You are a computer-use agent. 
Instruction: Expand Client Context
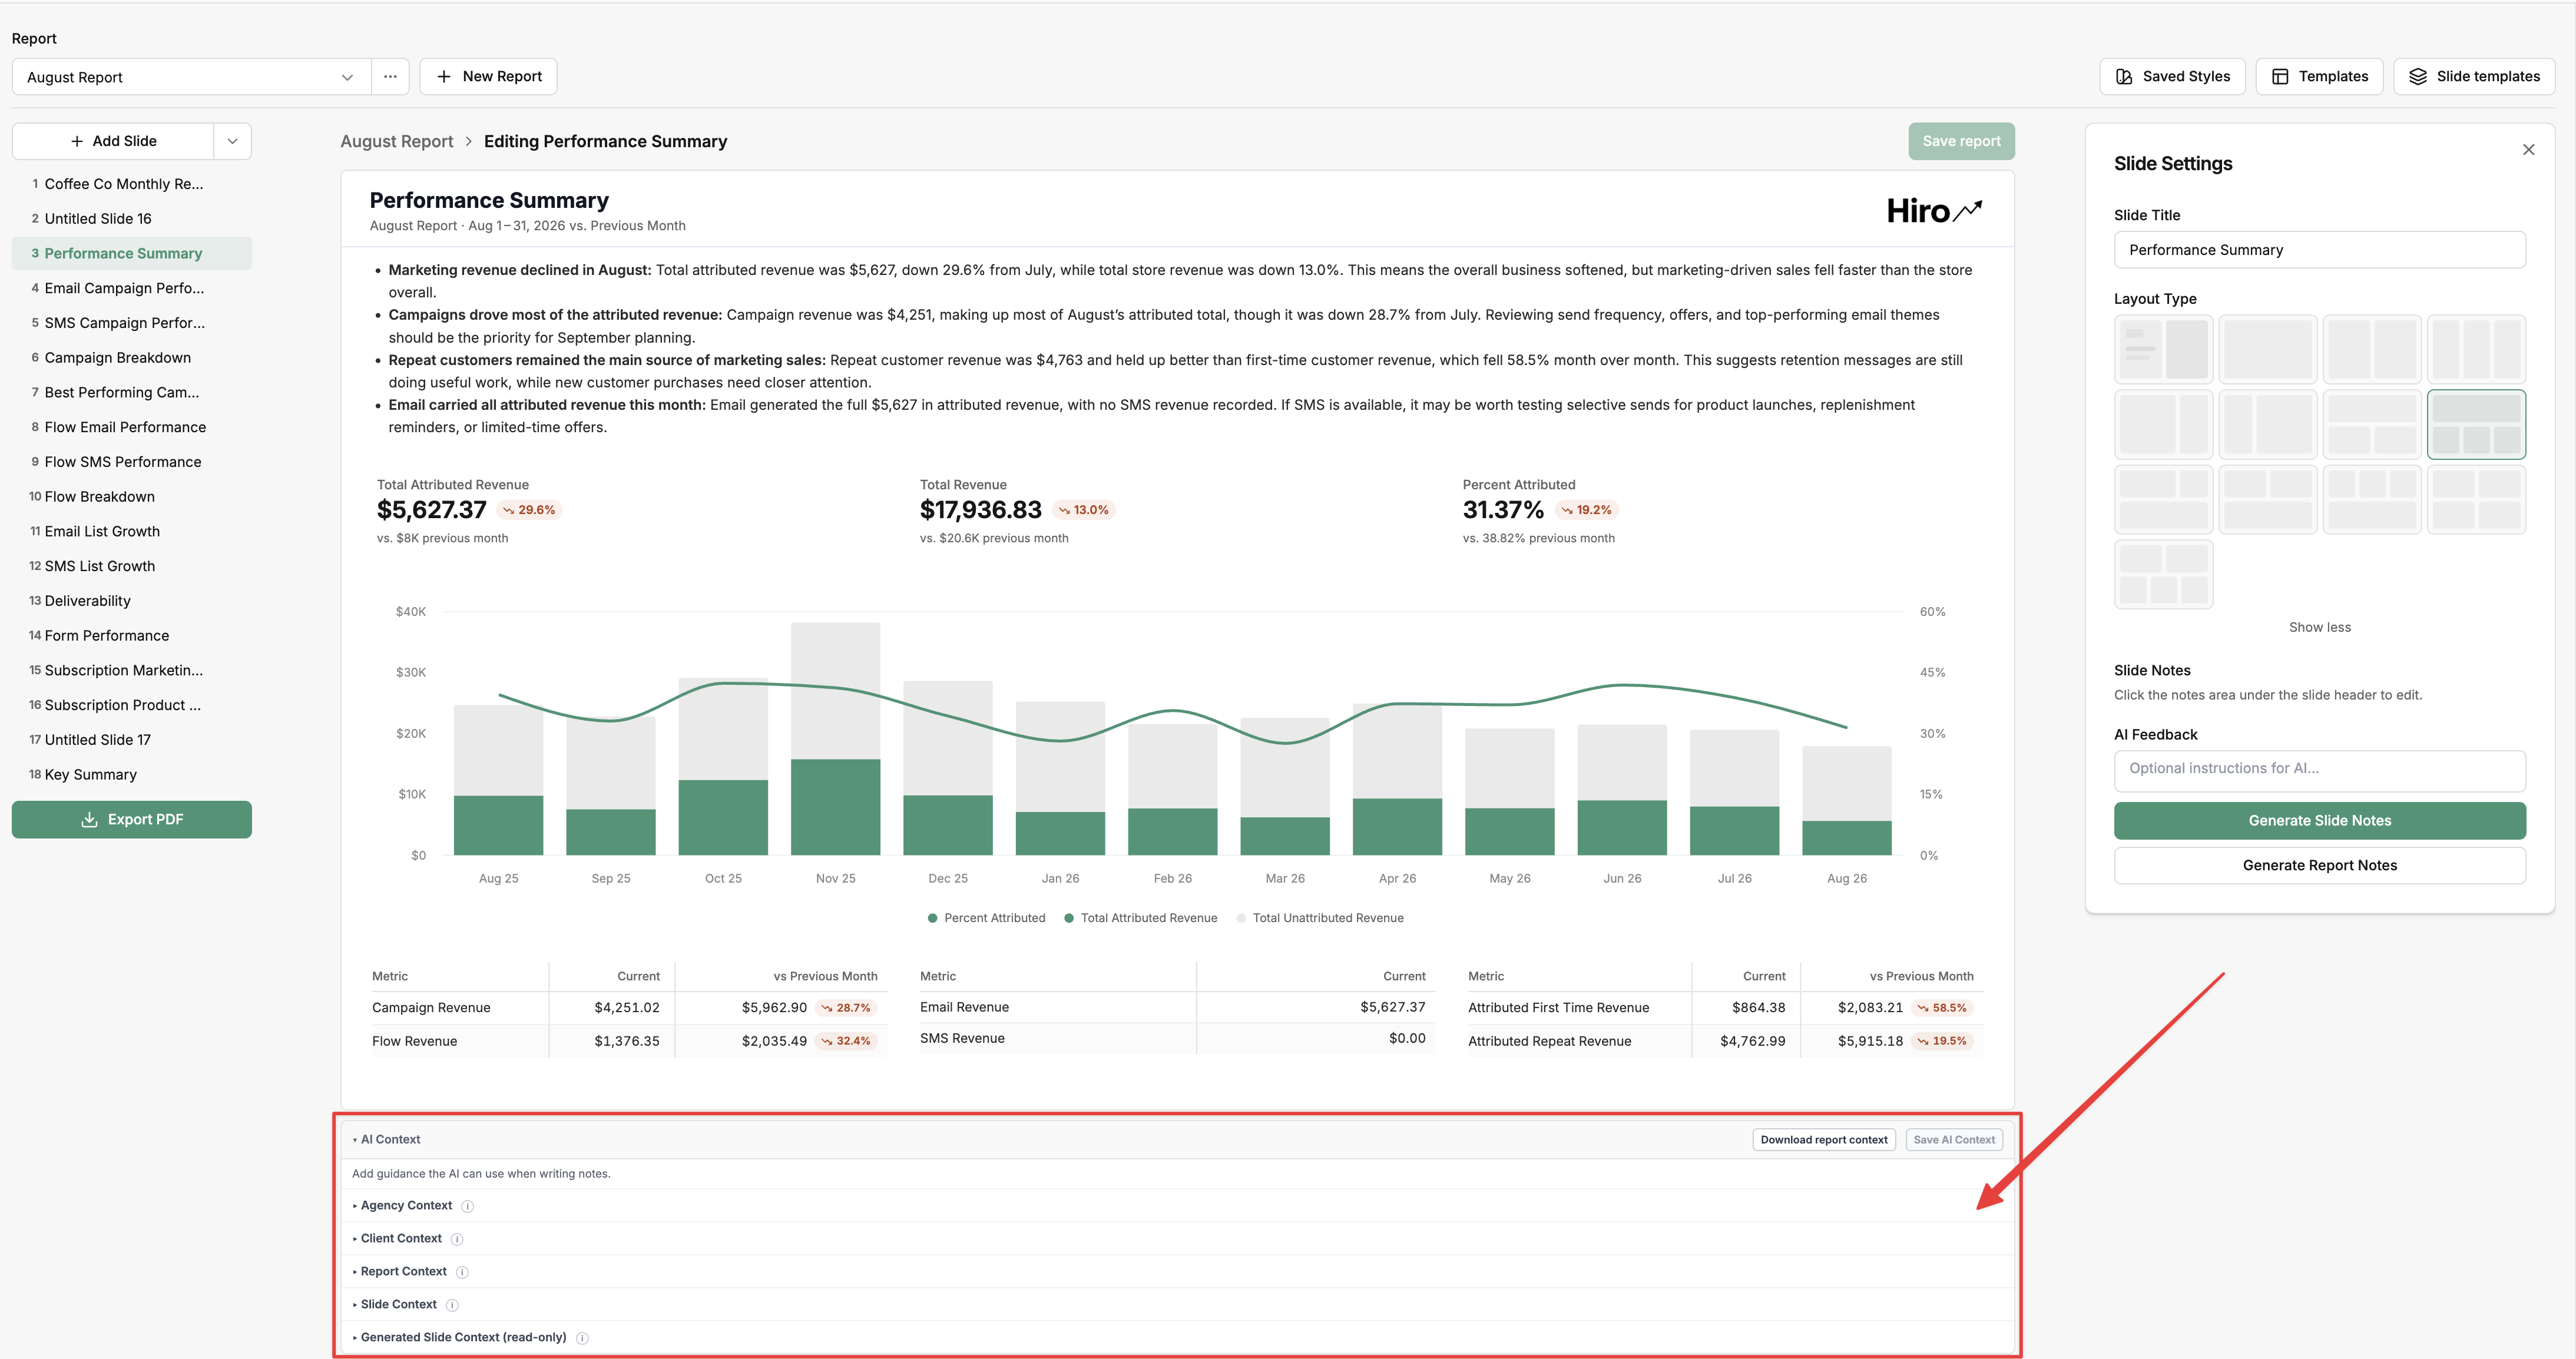point(397,1239)
